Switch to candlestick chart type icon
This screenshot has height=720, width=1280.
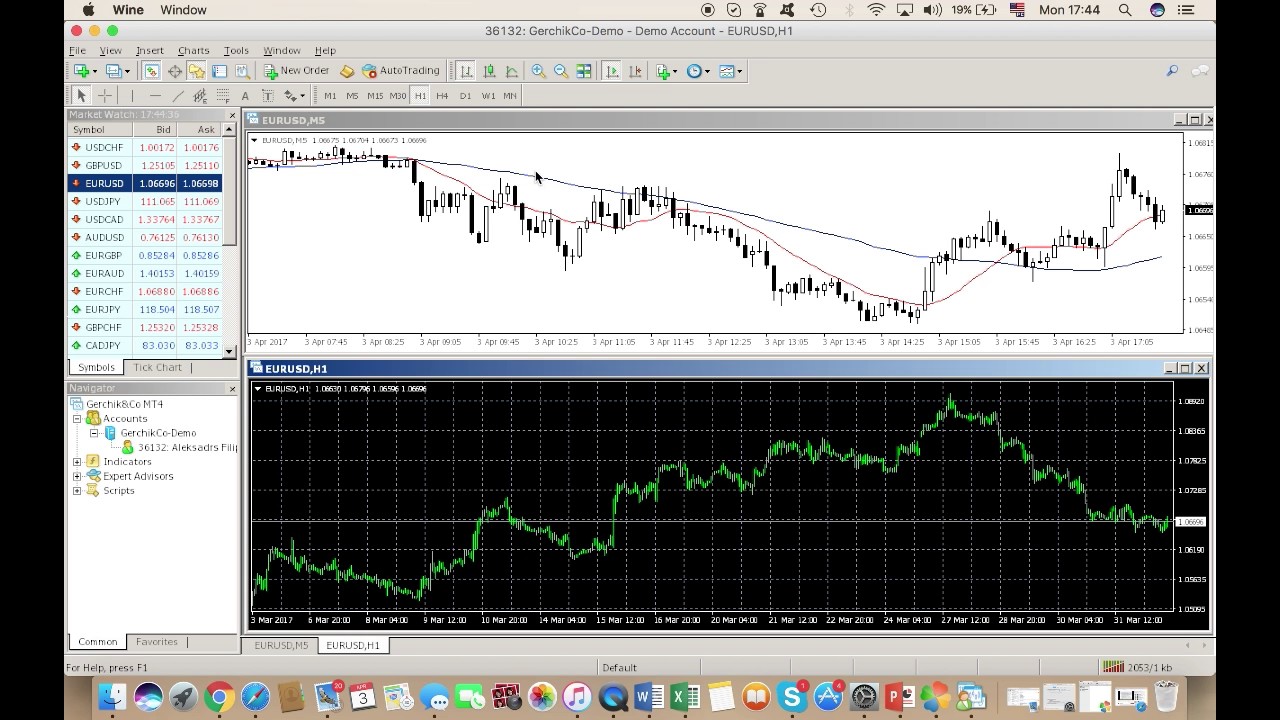point(489,71)
